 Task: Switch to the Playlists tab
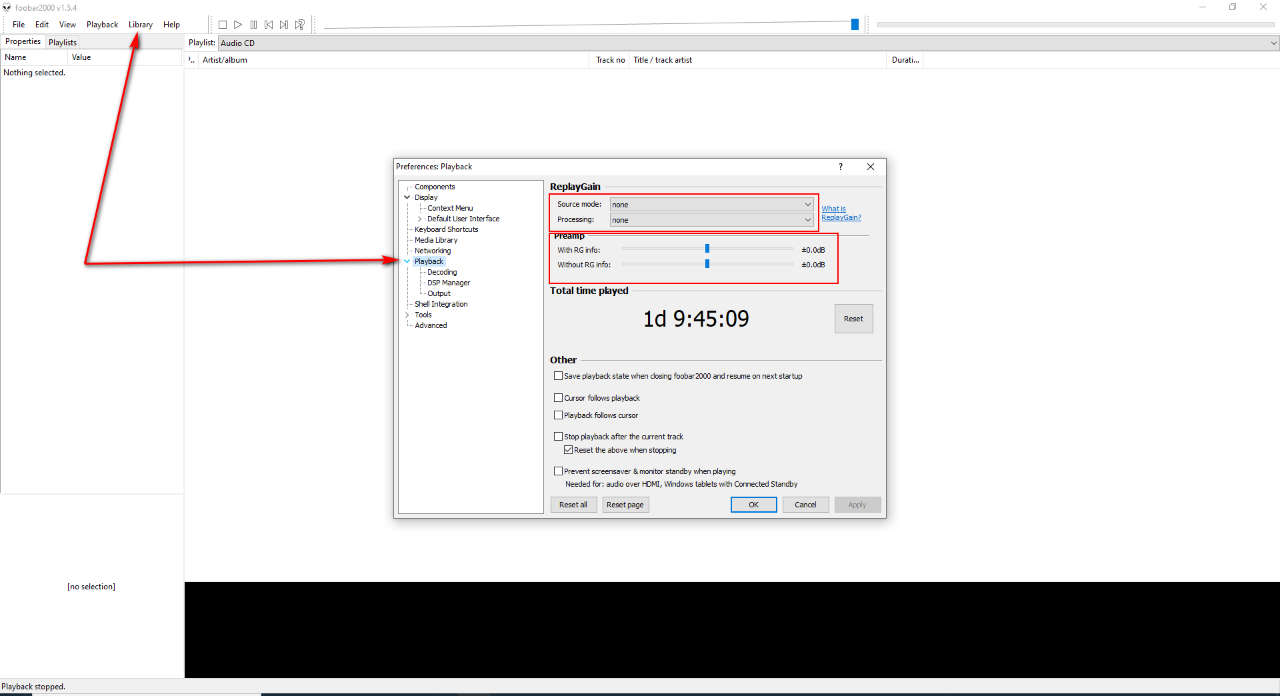(x=63, y=42)
